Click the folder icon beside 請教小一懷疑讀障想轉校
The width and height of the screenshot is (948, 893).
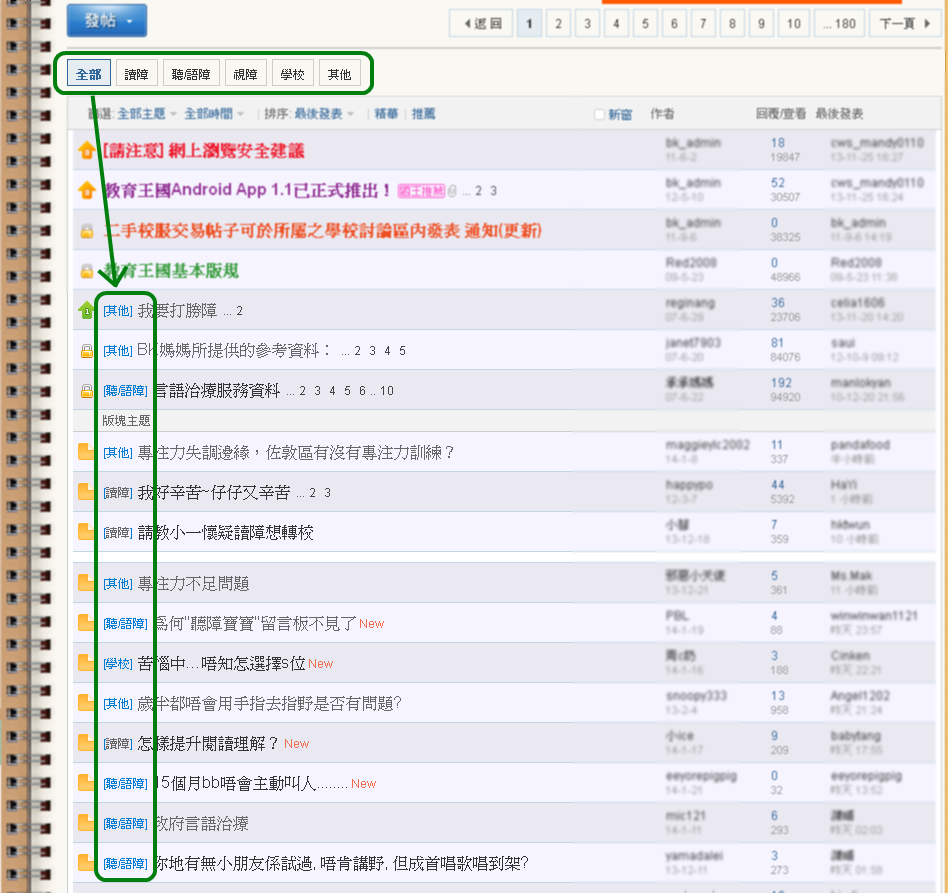[86, 532]
